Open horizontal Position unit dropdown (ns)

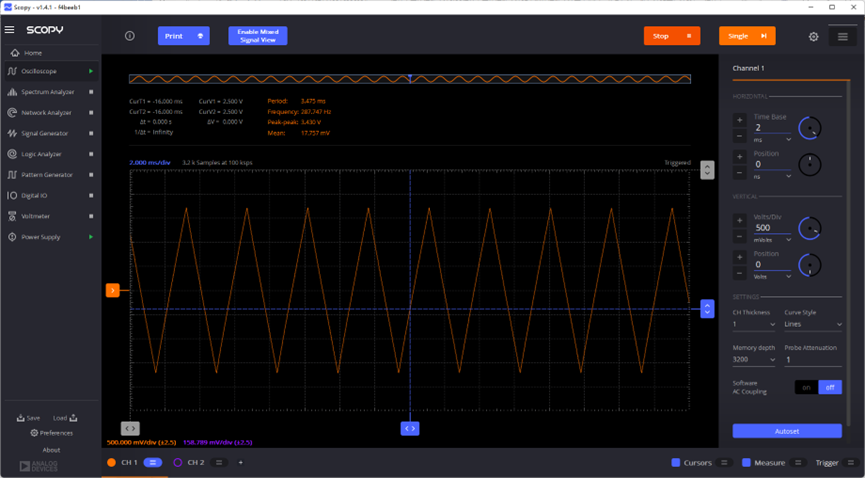[772, 177]
